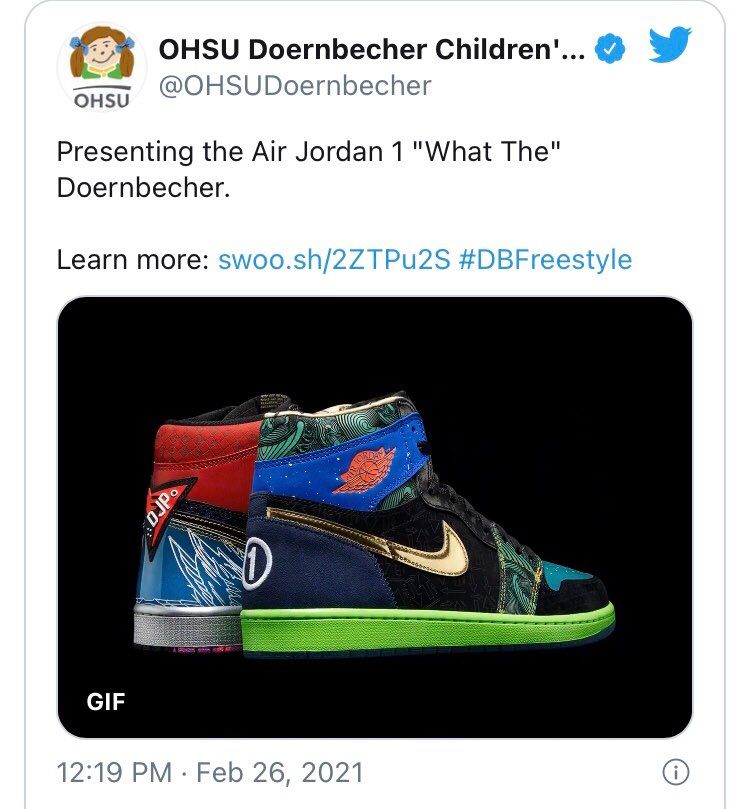Click the blue verified checkmark badge
This screenshot has height=809, width=750.
pos(609,48)
